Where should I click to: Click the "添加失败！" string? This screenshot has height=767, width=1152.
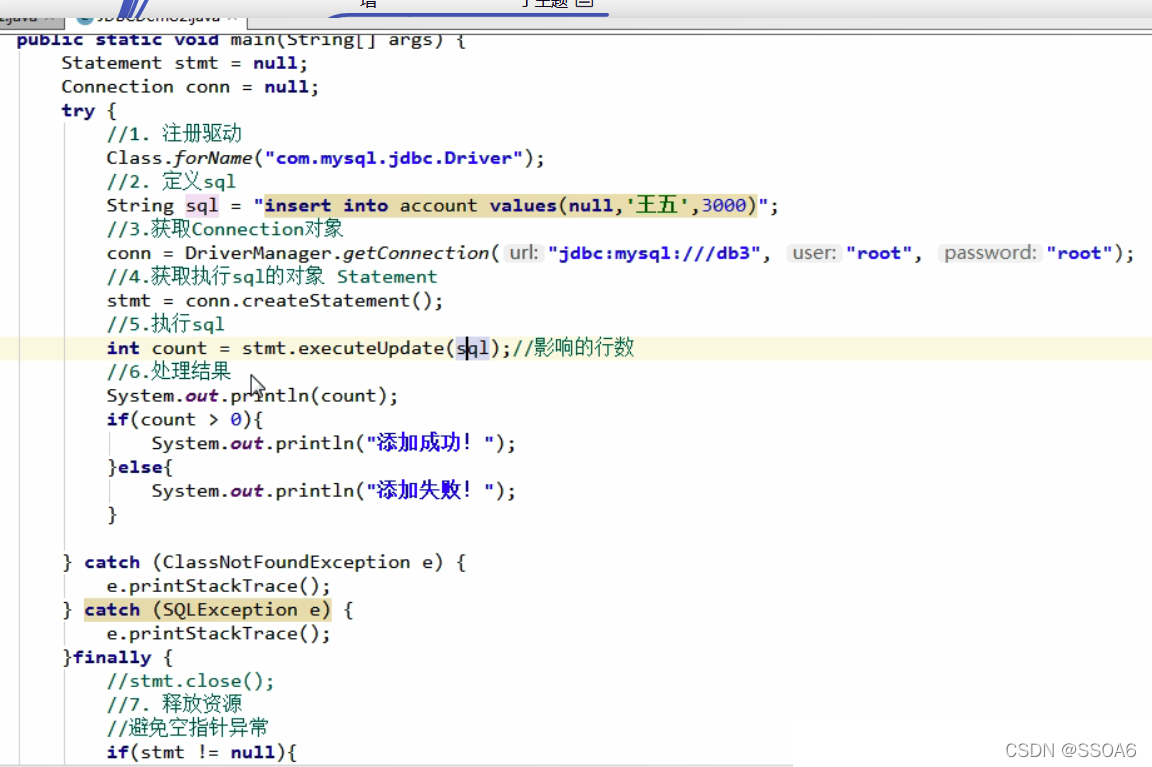tap(429, 491)
